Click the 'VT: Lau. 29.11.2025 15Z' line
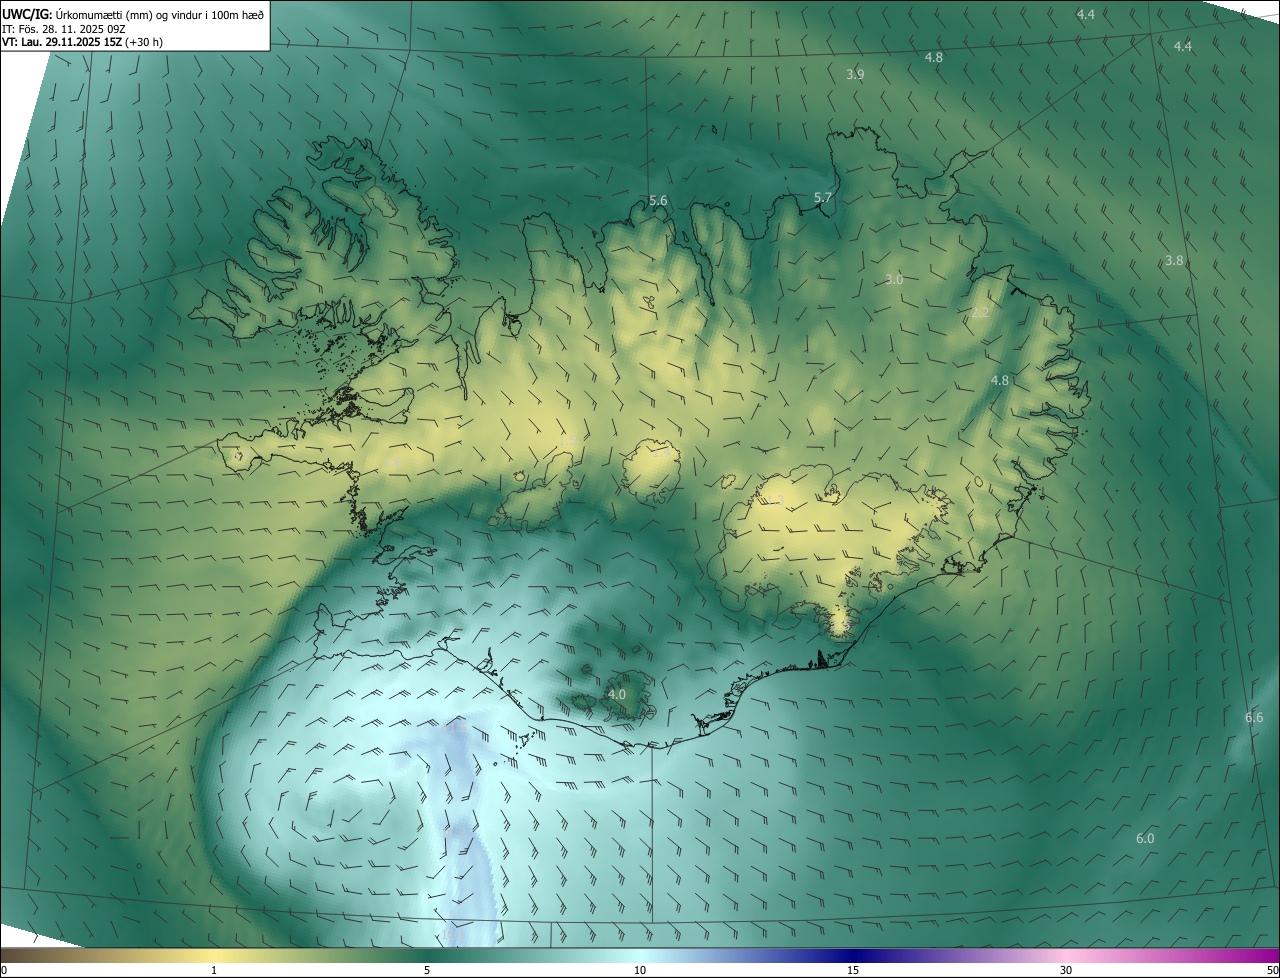The width and height of the screenshot is (1280, 978). pyautogui.click(x=82, y=42)
